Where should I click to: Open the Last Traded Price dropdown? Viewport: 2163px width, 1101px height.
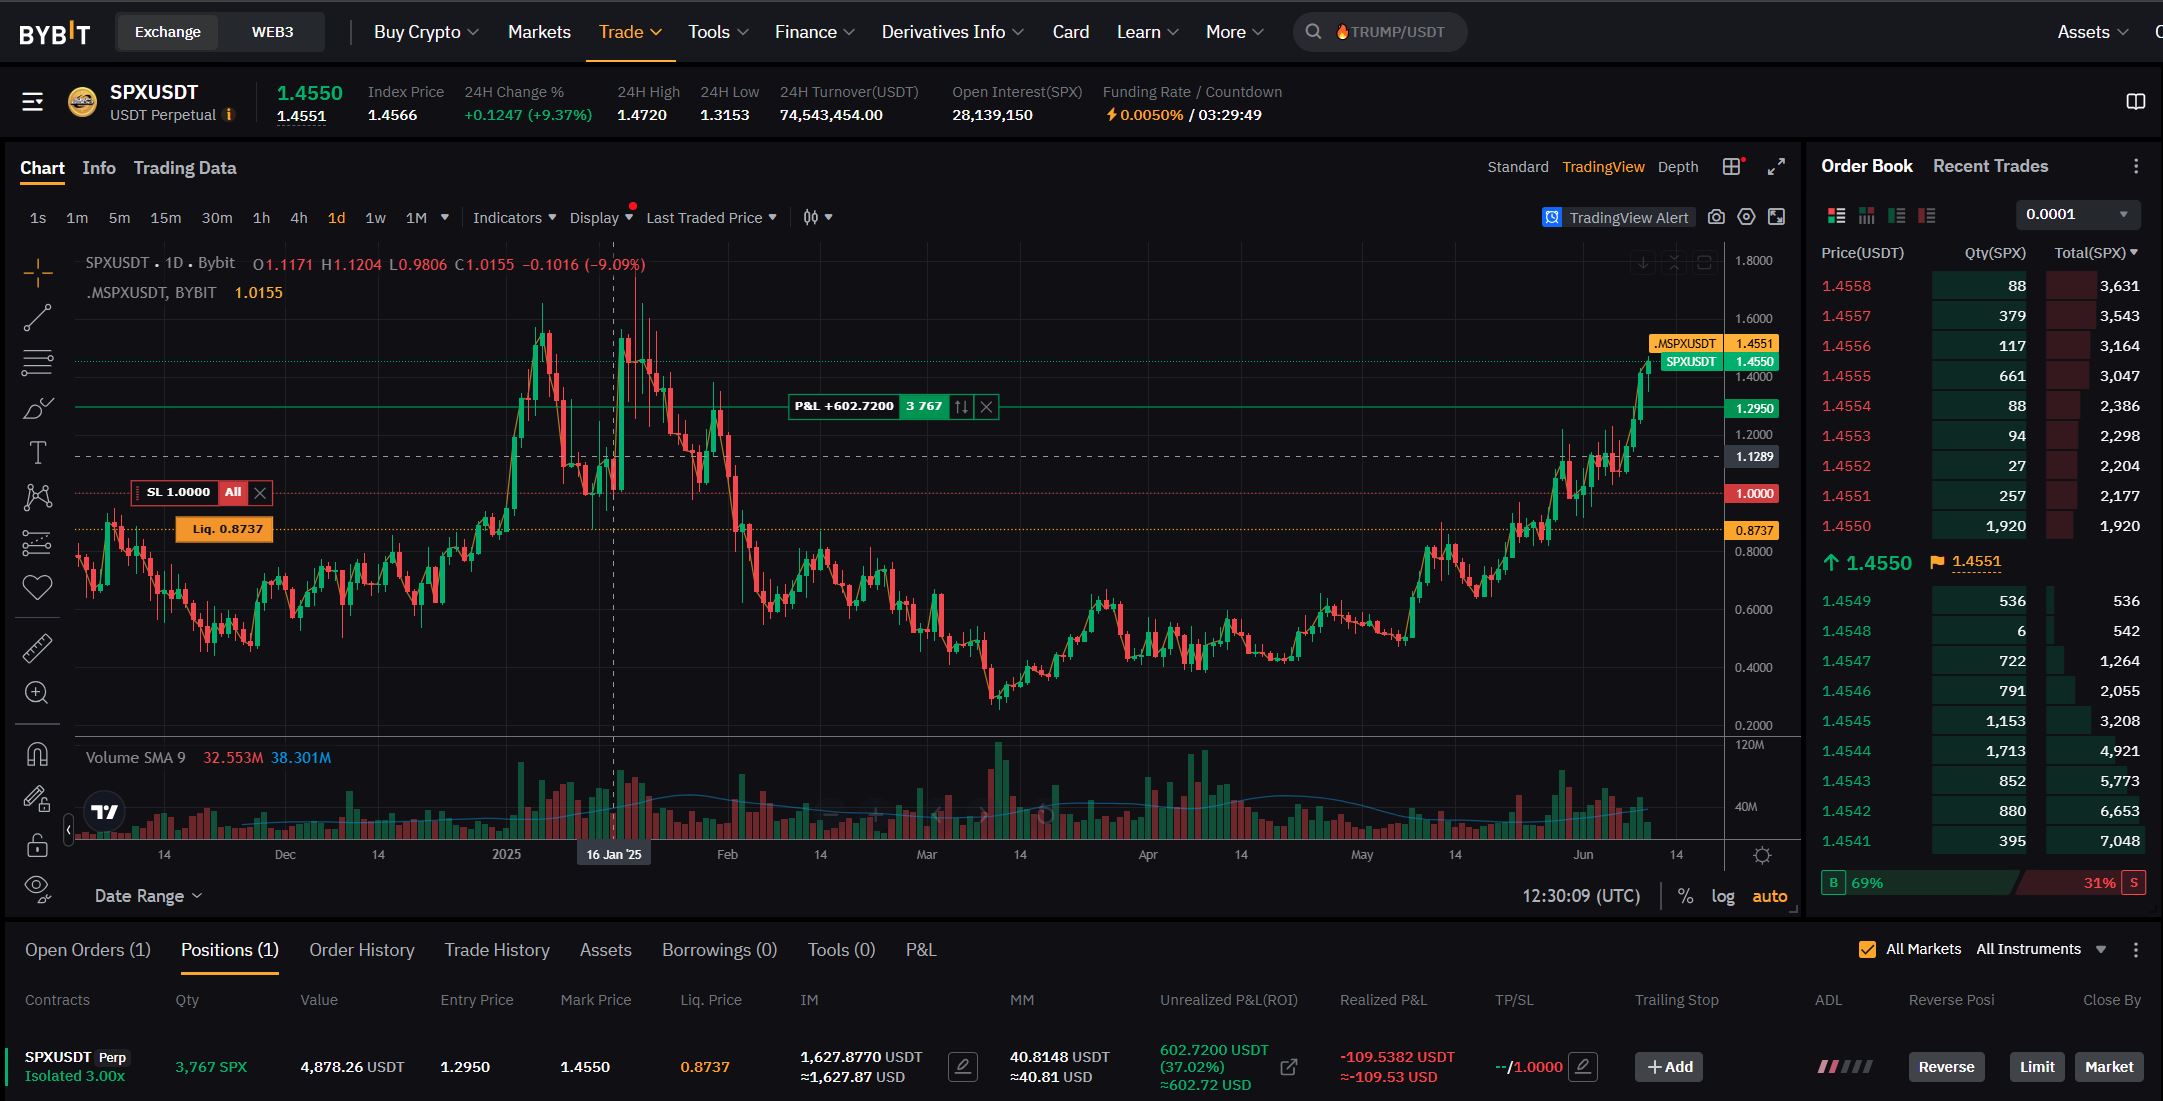click(x=711, y=218)
